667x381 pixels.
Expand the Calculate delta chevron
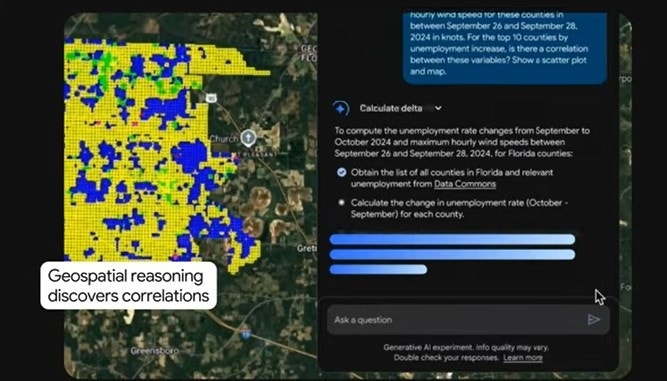pyautogui.click(x=438, y=108)
